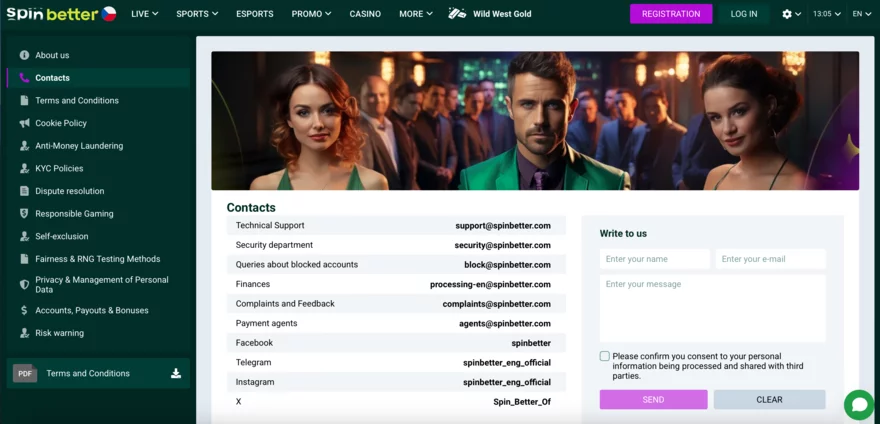Click the About us info icon
The width and height of the screenshot is (880, 424).
[x=24, y=55]
